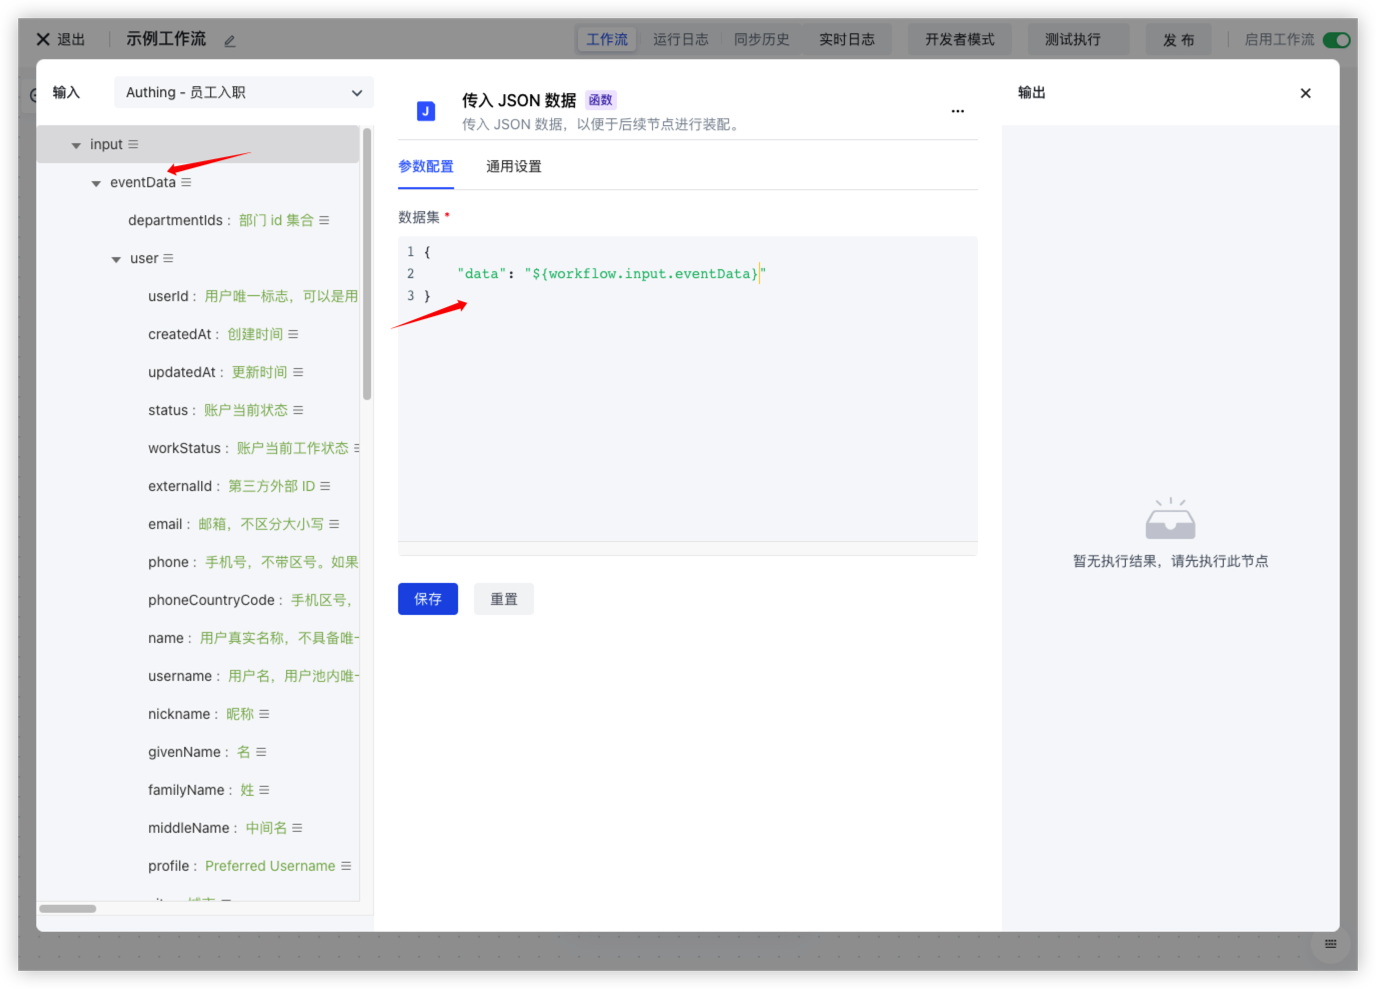Click the 保存 button

[x=427, y=599]
